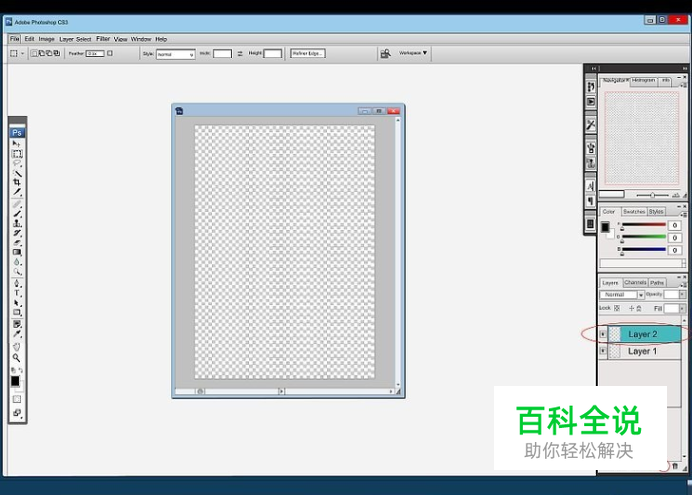Toggle the Anti-alias checkbox beside Feather
Image resolution: width=692 pixels, height=495 pixels.
110,53
